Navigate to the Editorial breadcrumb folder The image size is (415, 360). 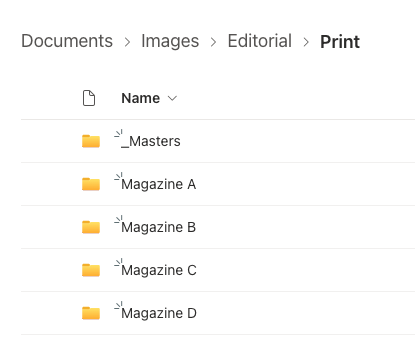tap(260, 41)
